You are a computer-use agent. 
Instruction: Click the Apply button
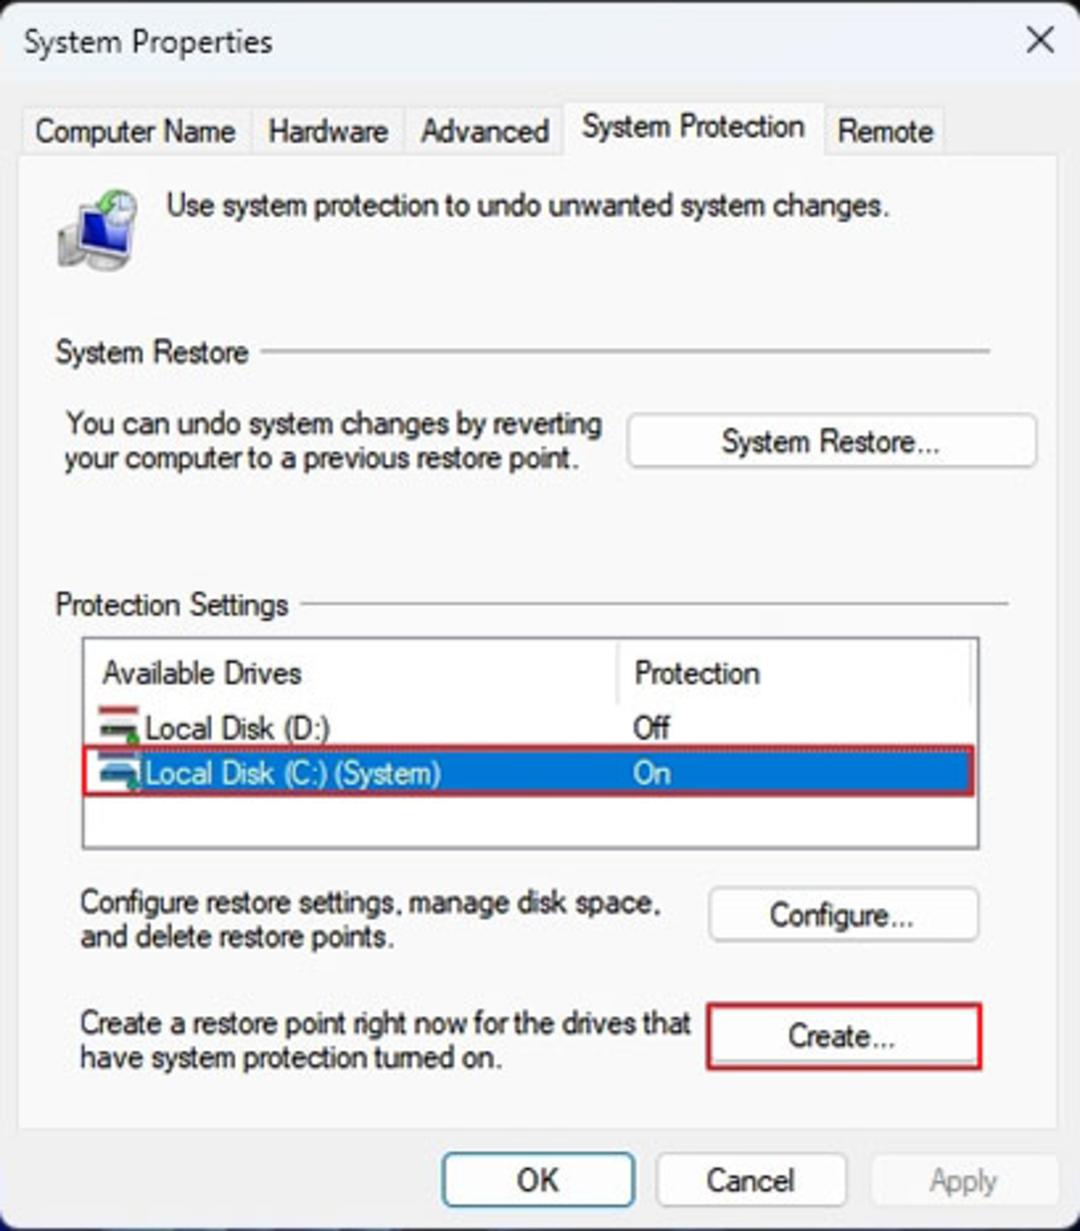[963, 1180]
